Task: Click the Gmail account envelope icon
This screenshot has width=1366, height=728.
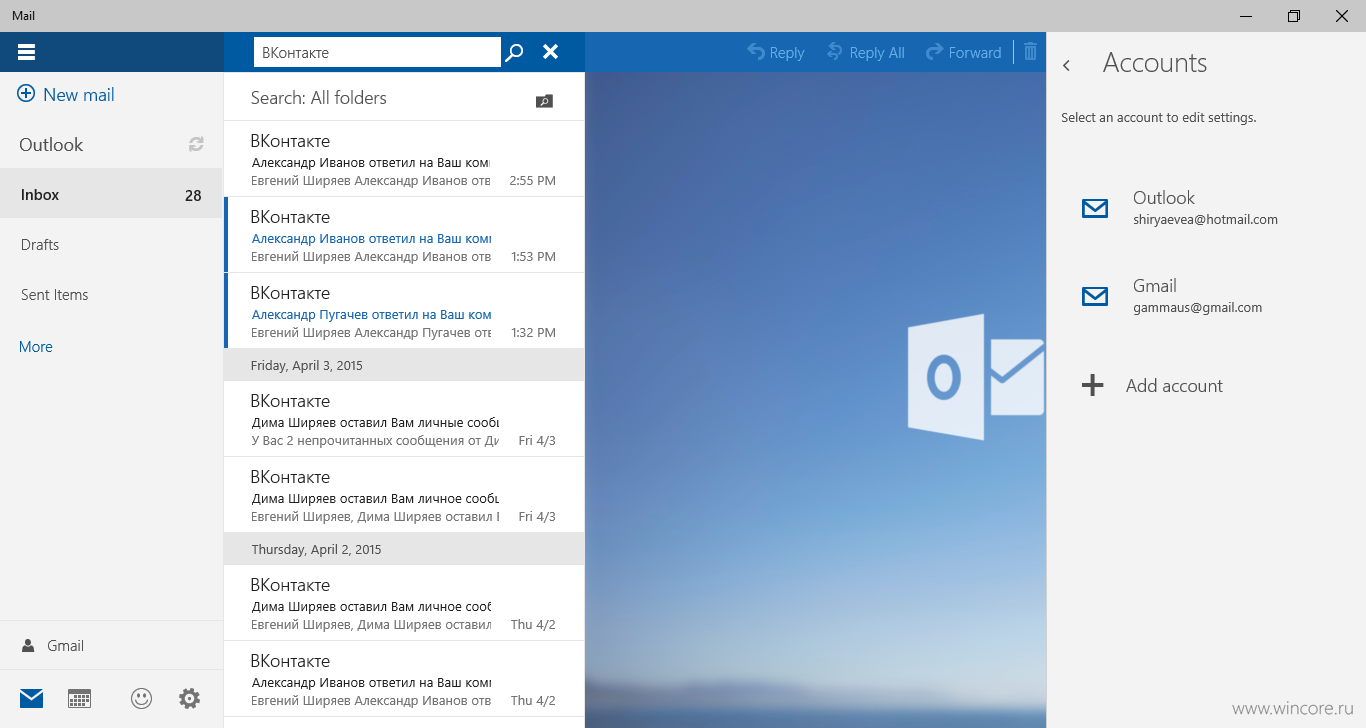Action: click(1095, 296)
